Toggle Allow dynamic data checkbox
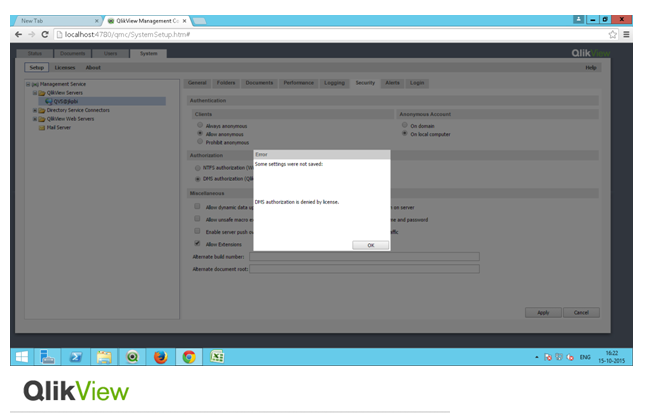 click(x=197, y=206)
